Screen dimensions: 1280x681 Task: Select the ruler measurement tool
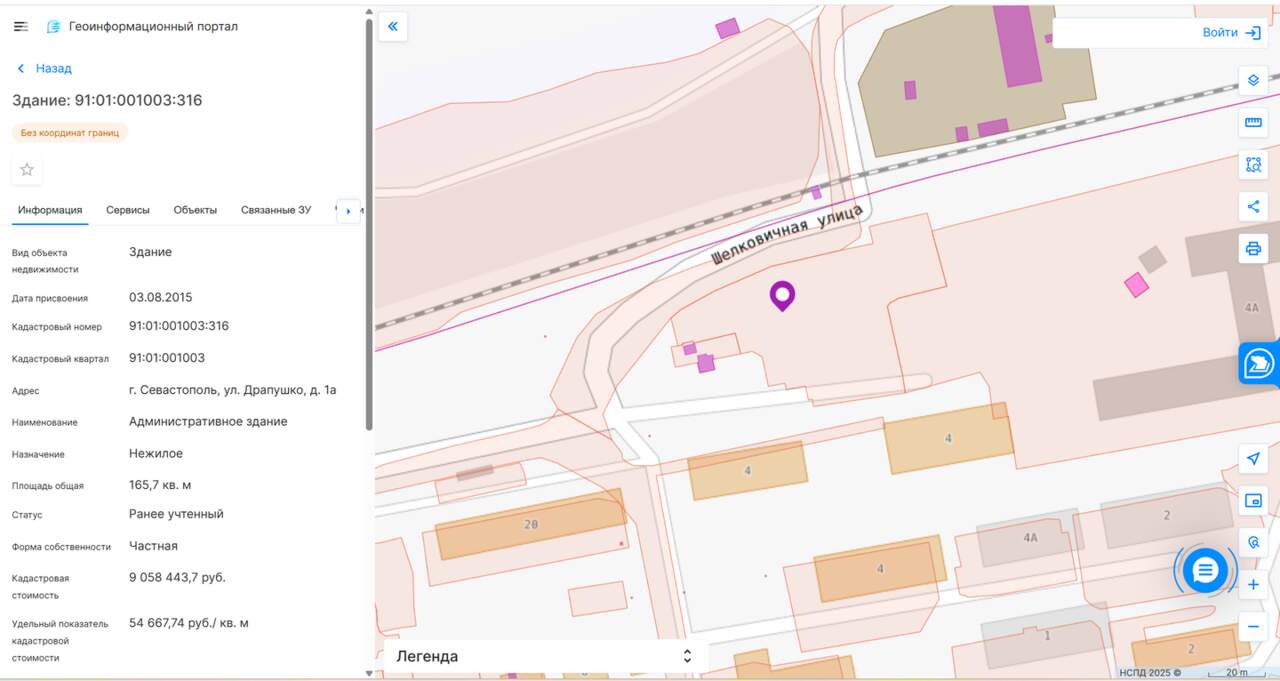[x=1253, y=123]
